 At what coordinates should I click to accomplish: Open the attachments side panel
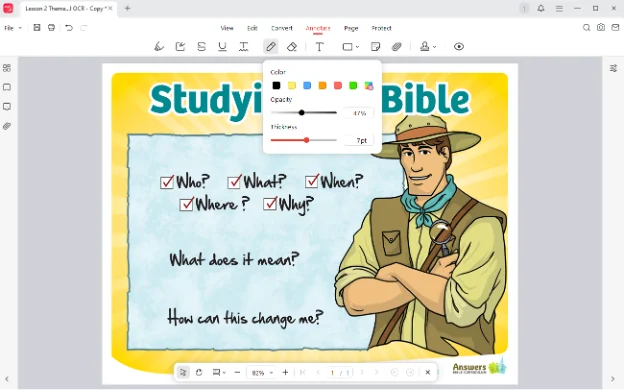(7, 126)
